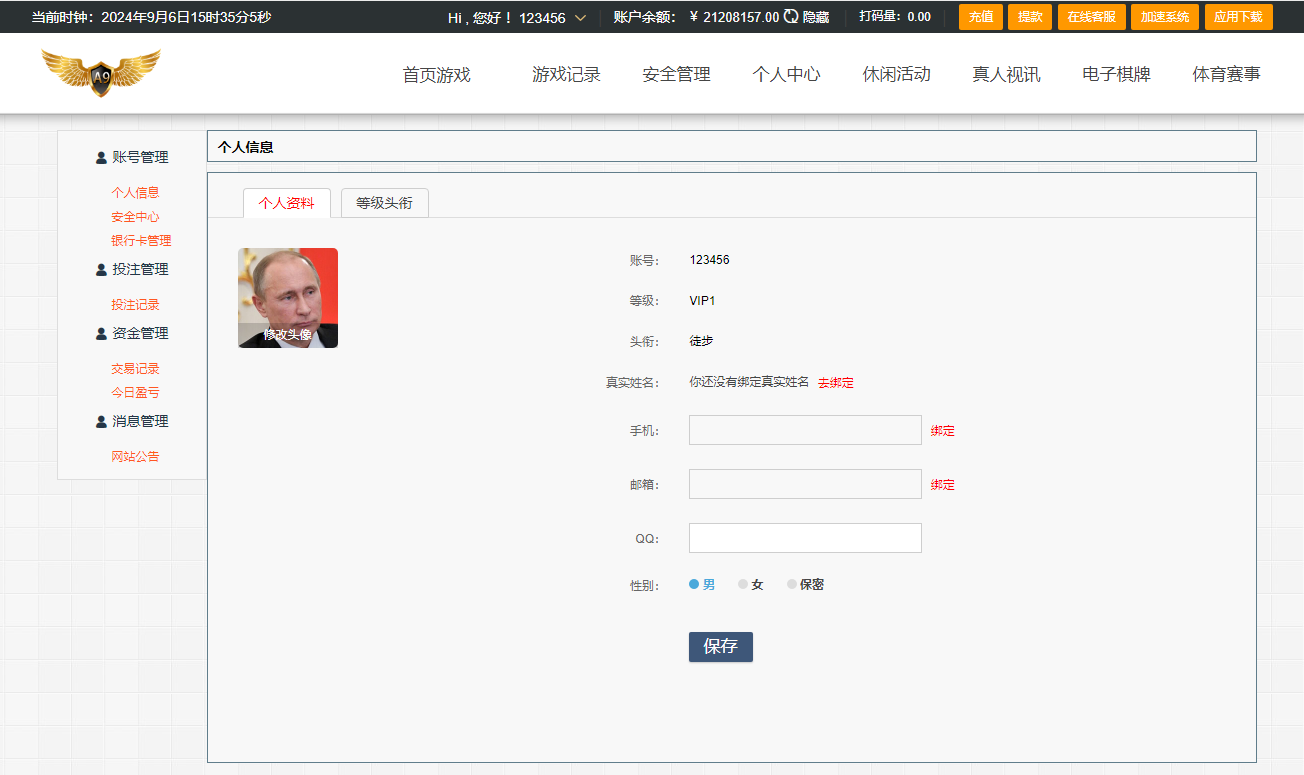Expand the username 123456 dropdown menu

click(x=582, y=17)
